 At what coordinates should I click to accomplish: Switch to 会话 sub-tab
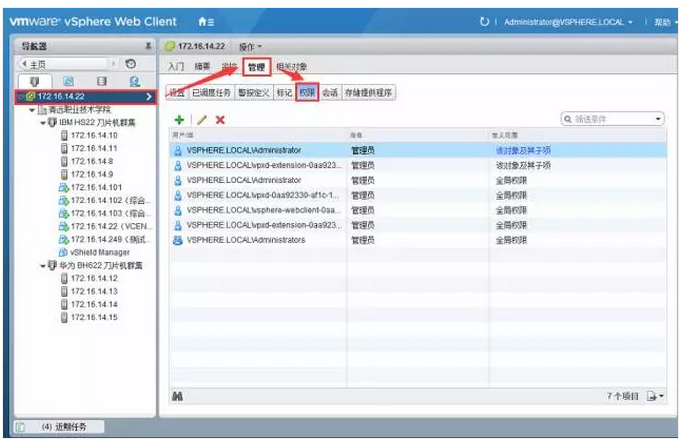(x=330, y=92)
